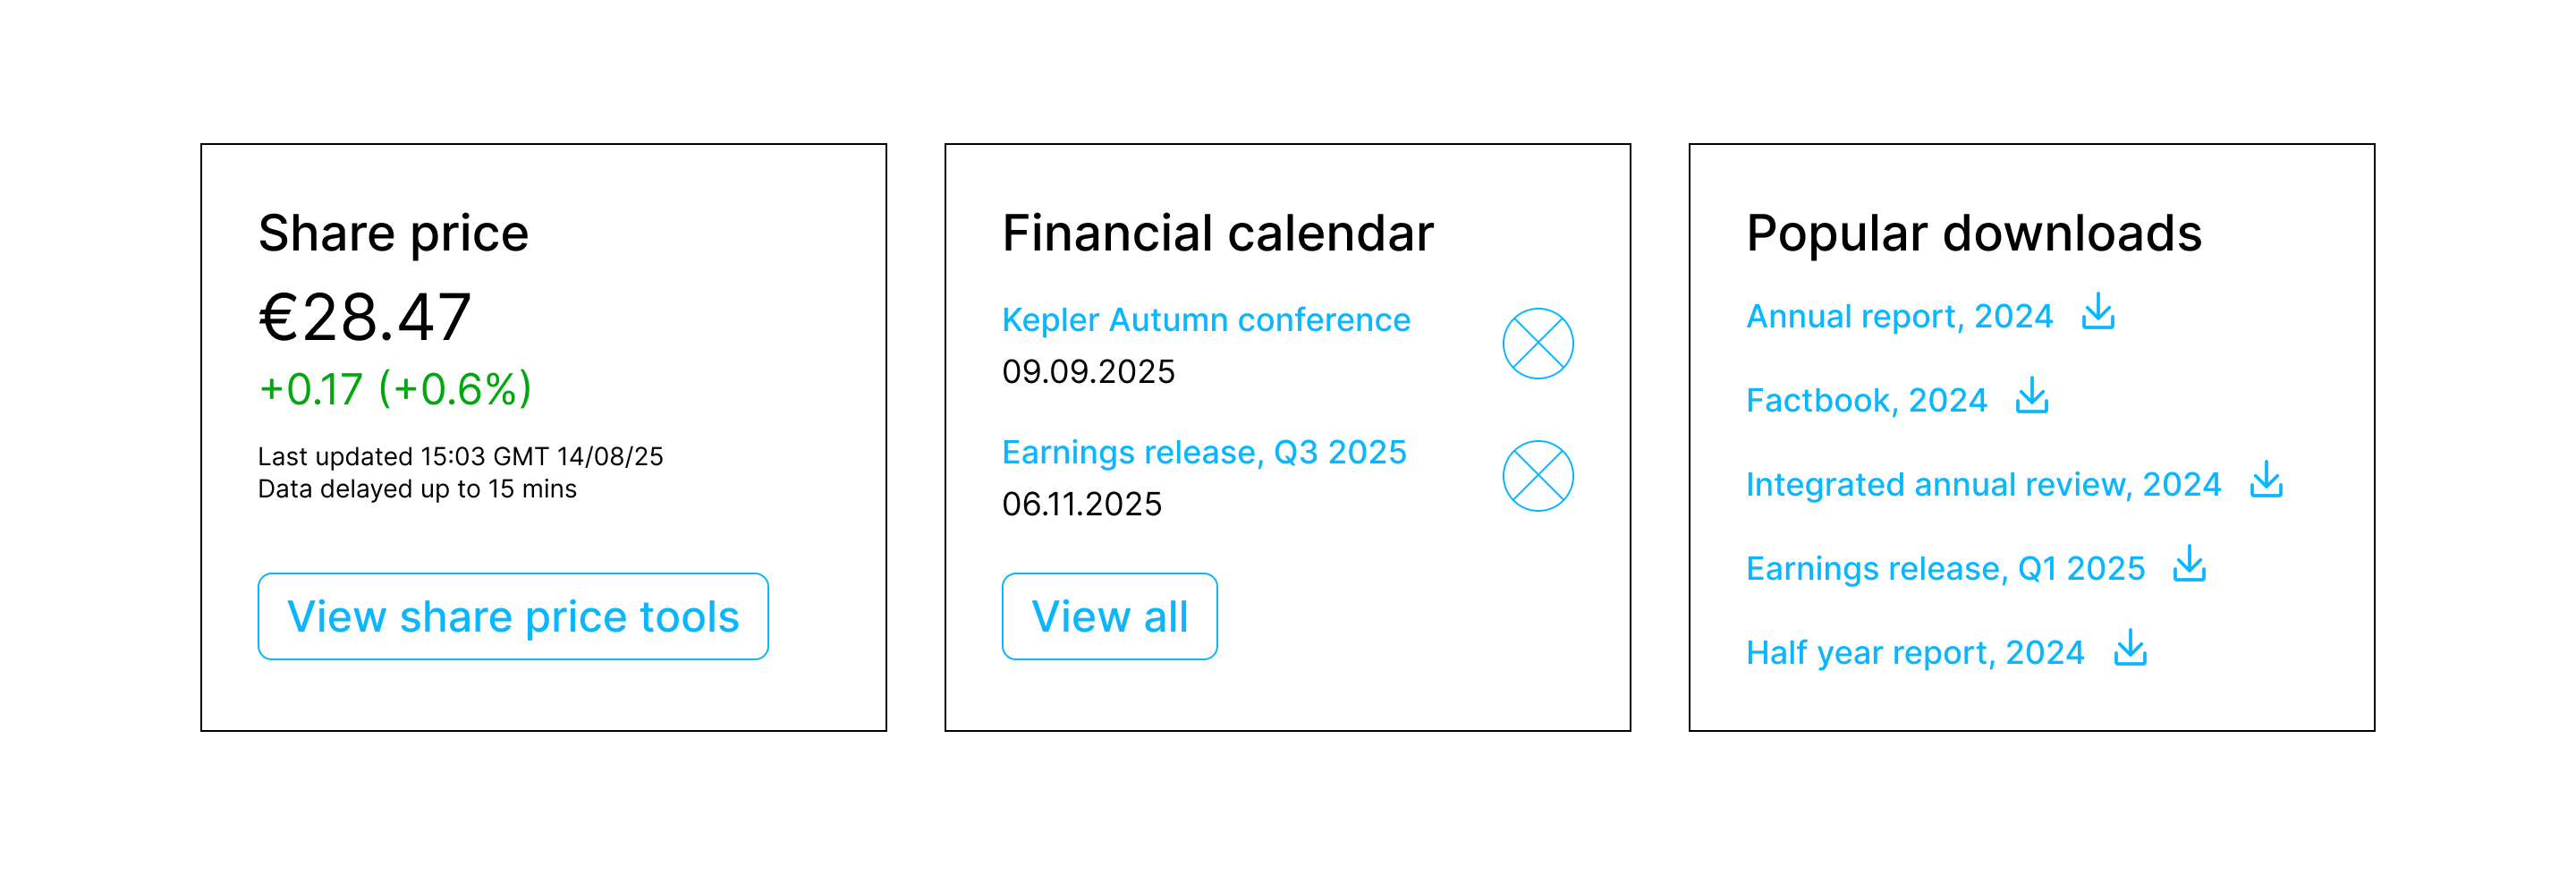Select Earnings release, Q1 2025 download link
Image resolution: width=2576 pixels, height=875 pixels.
(x=1945, y=569)
